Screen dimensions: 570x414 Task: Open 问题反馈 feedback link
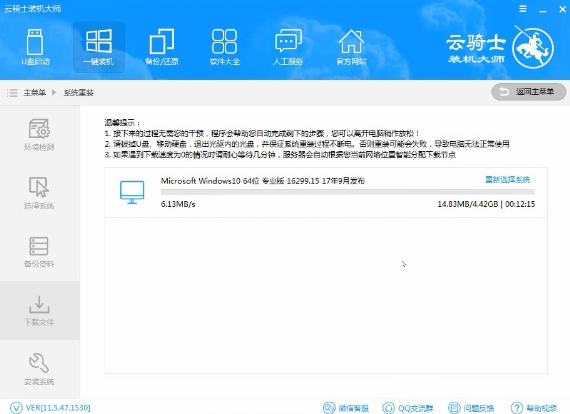click(x=471, y=408)
